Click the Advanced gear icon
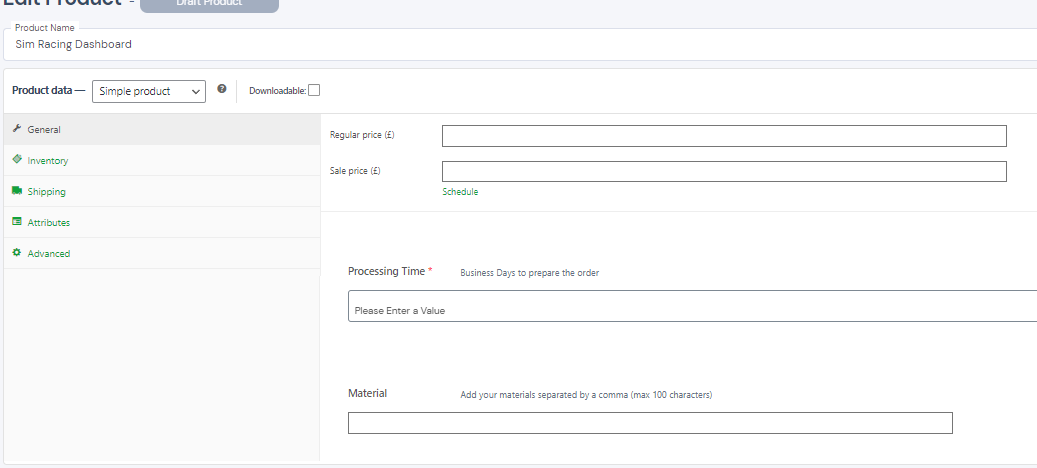The image size is (1037, 468). click(x=17, y=253)
